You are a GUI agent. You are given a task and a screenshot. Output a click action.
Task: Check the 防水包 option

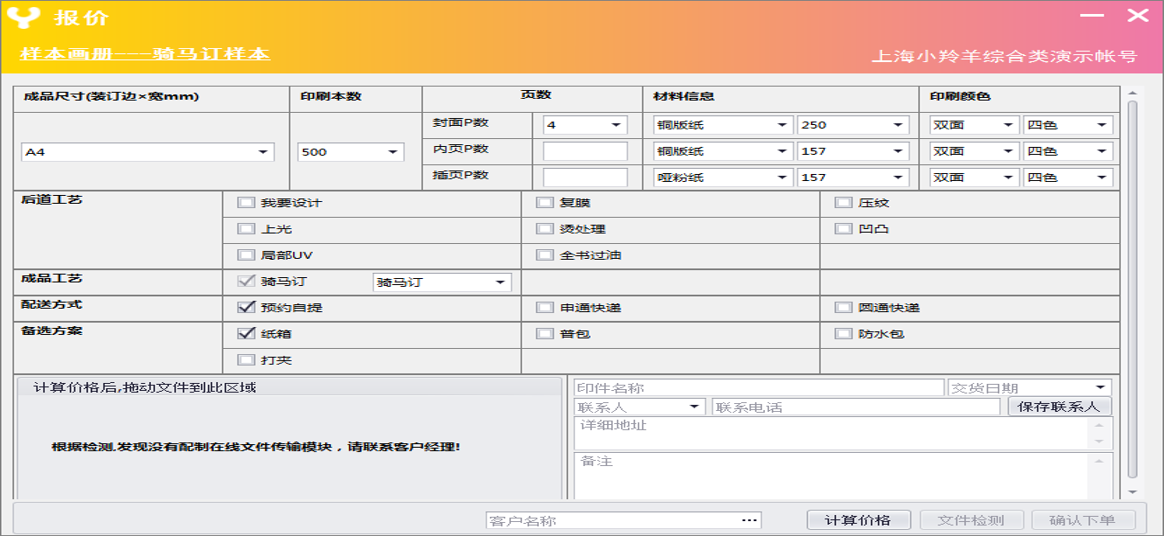[843, 334]
